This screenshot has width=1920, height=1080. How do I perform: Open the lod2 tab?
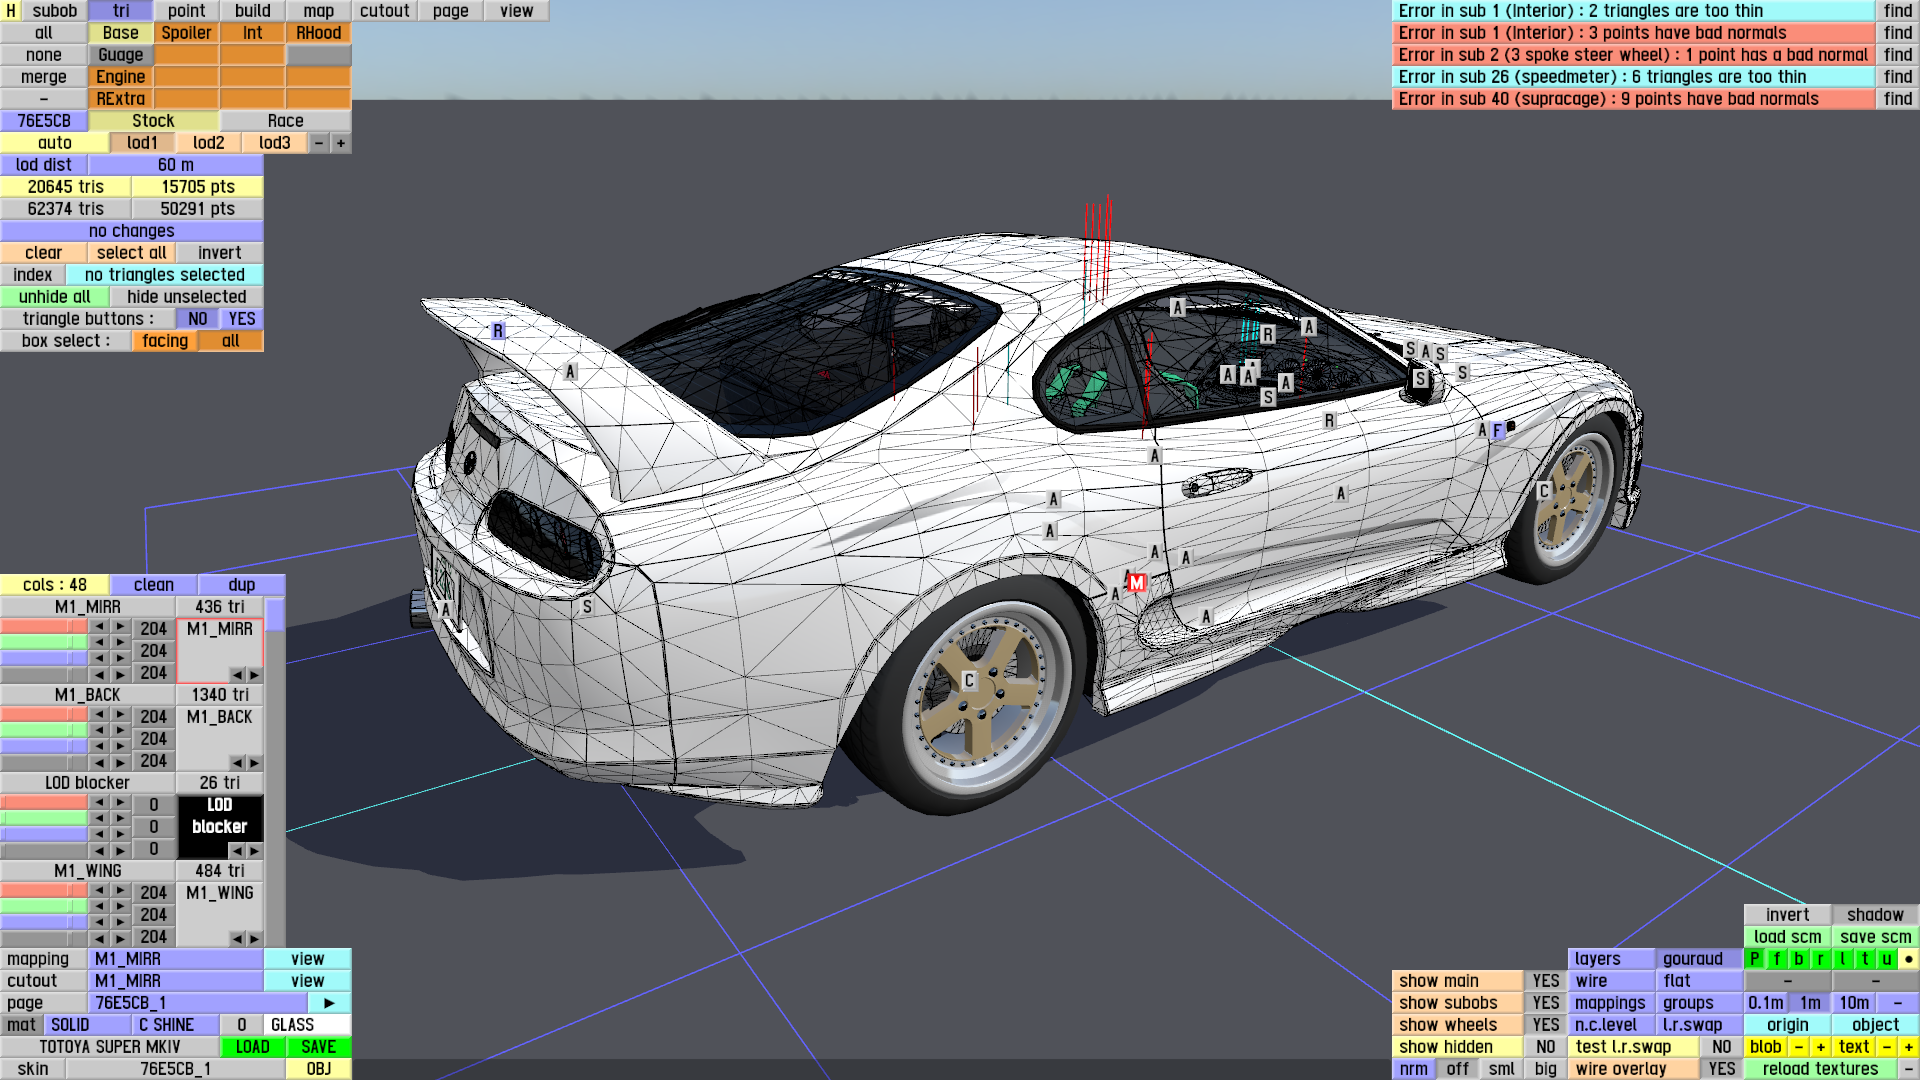(x=208, y=143)
